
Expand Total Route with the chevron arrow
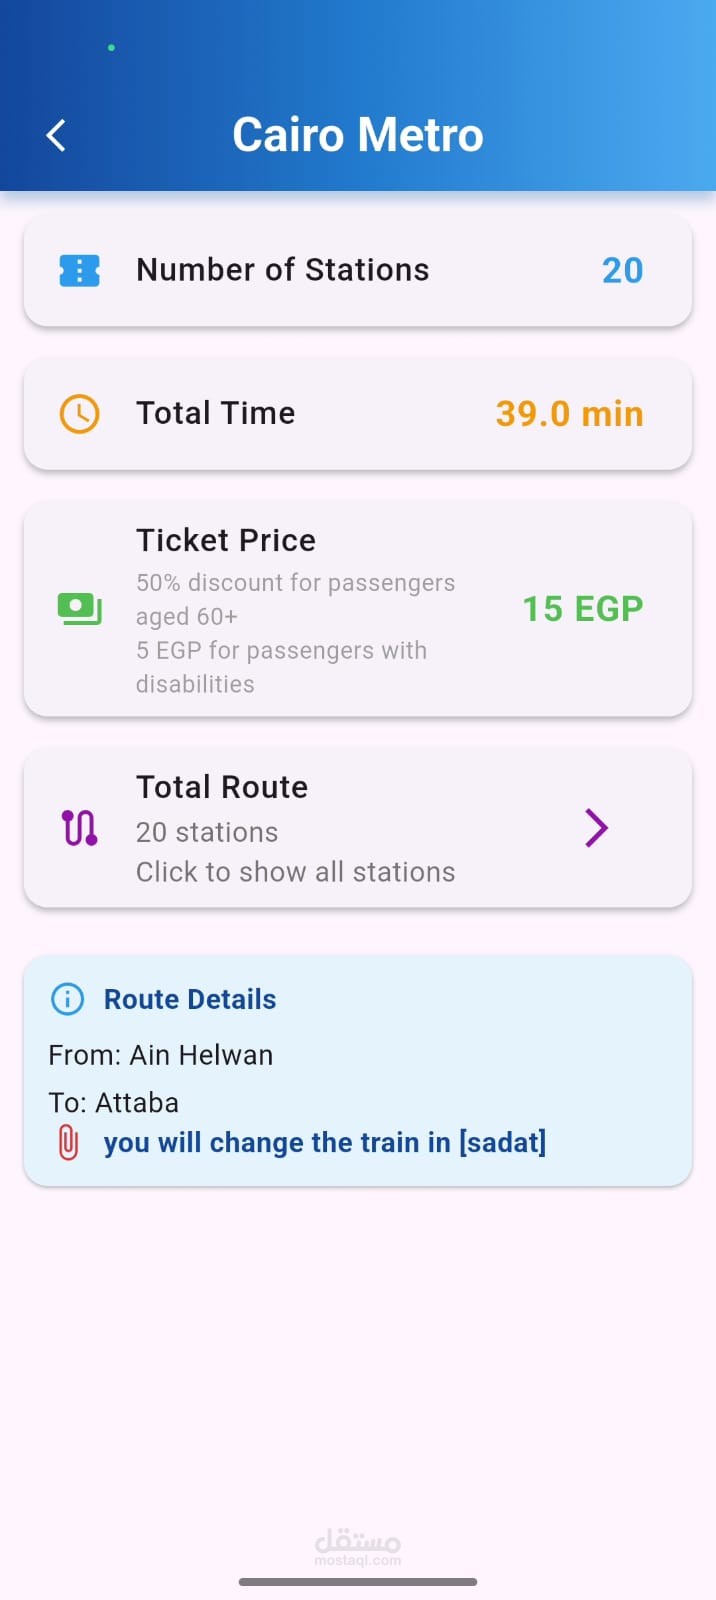point(596,828)
